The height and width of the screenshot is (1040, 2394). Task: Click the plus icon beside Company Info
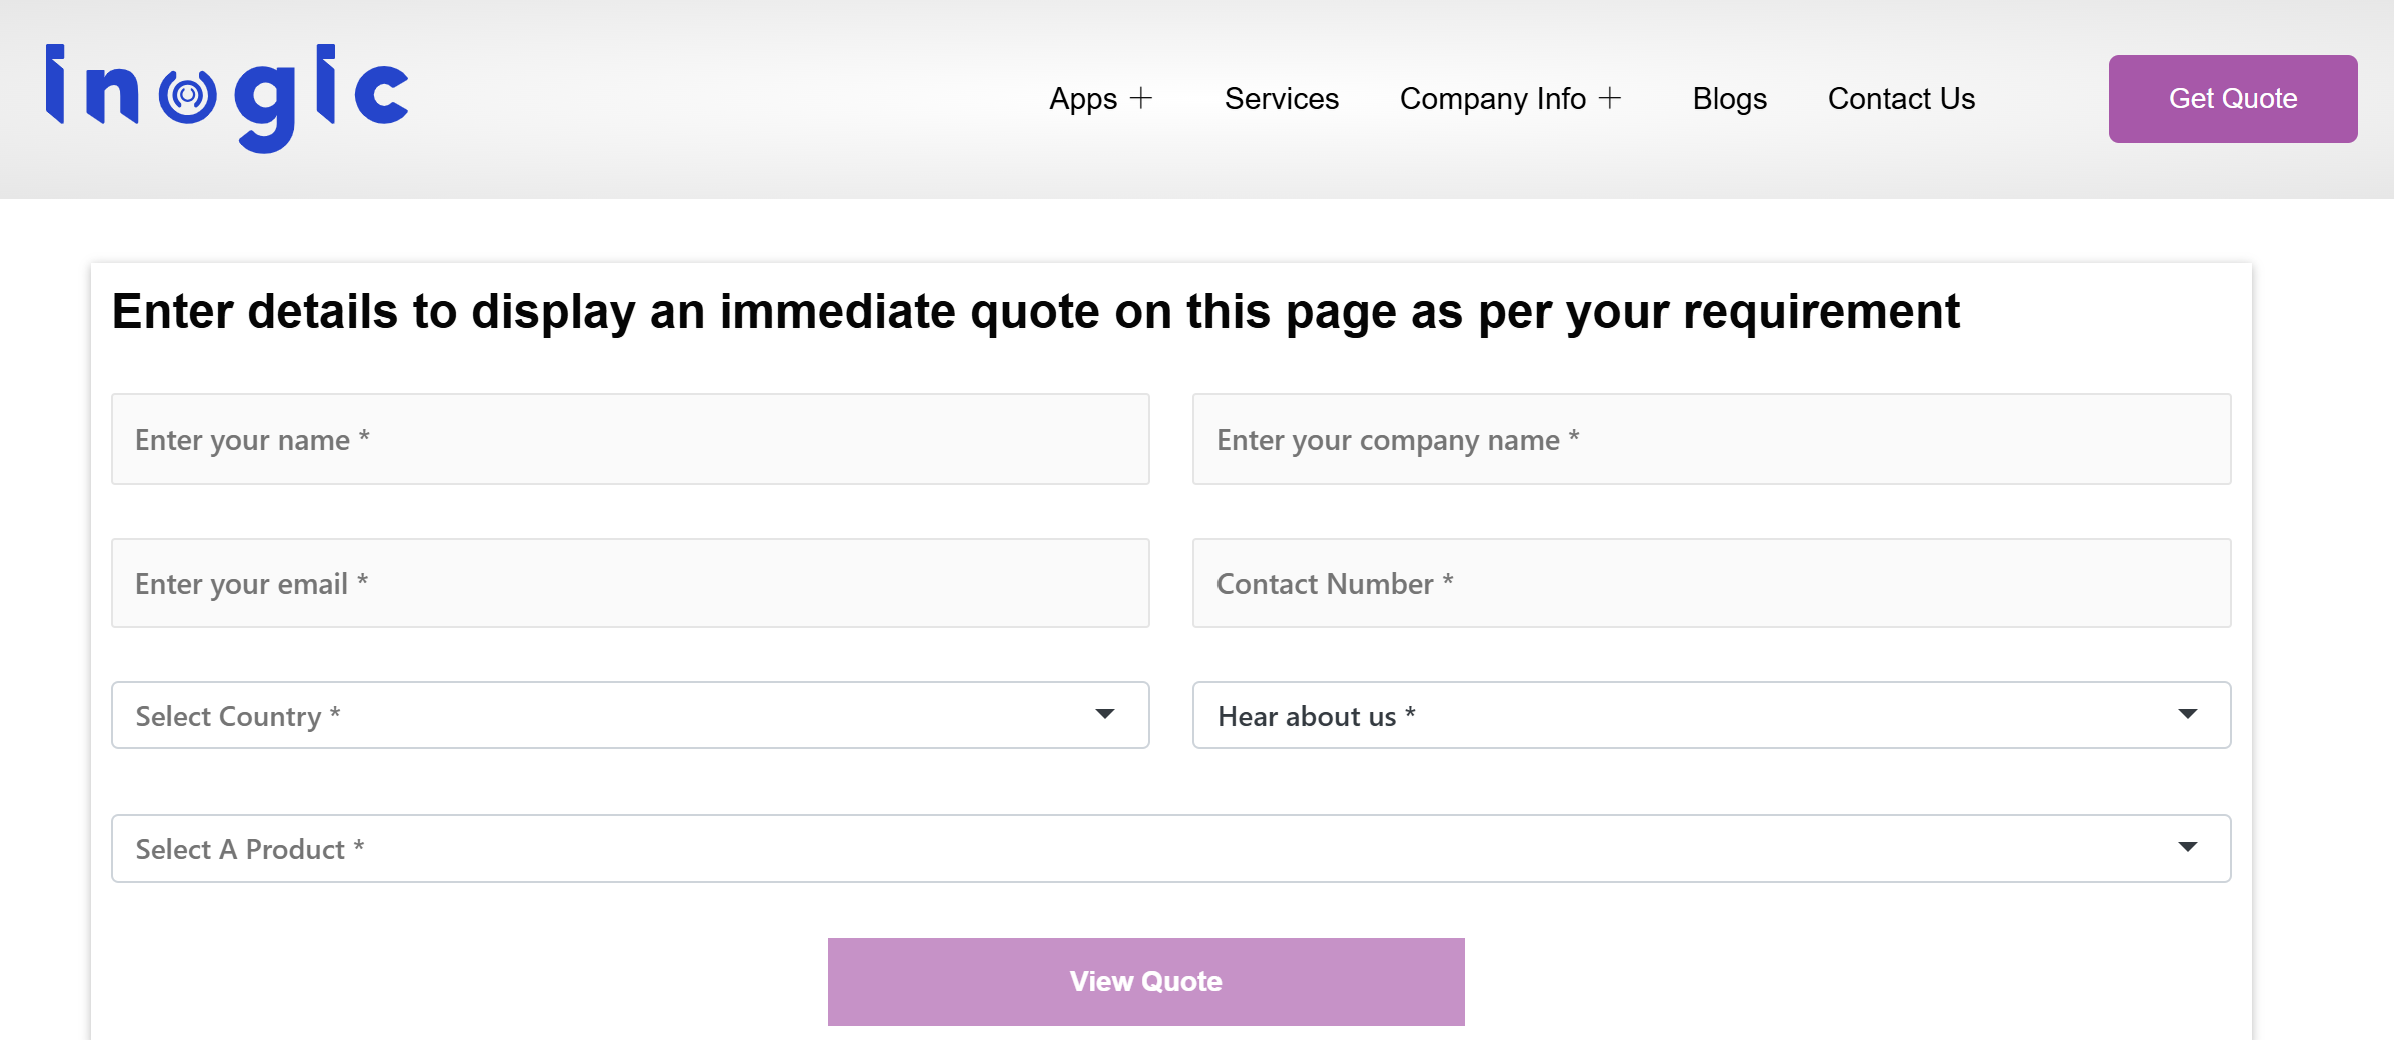[1611, 98]
